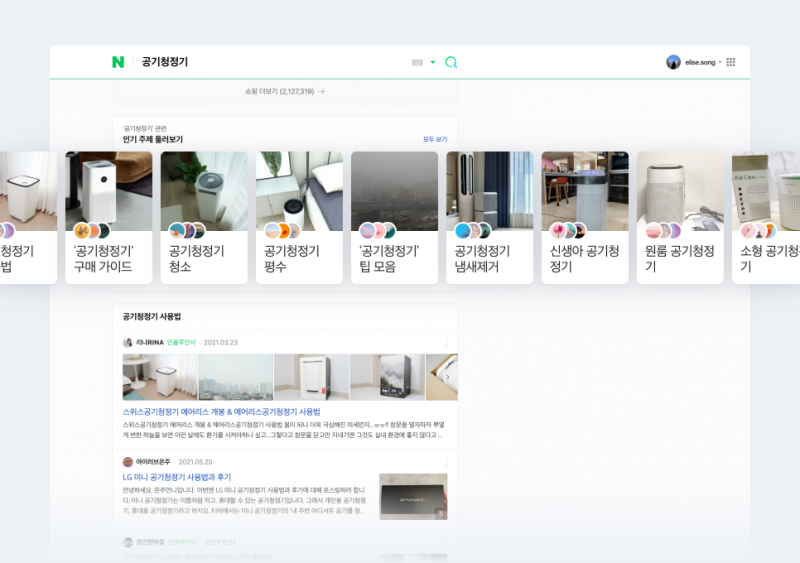Click the '공기청정기' 팁 모음 hazy city image
The image size is (800, 563).
click(x=394, y=191)
